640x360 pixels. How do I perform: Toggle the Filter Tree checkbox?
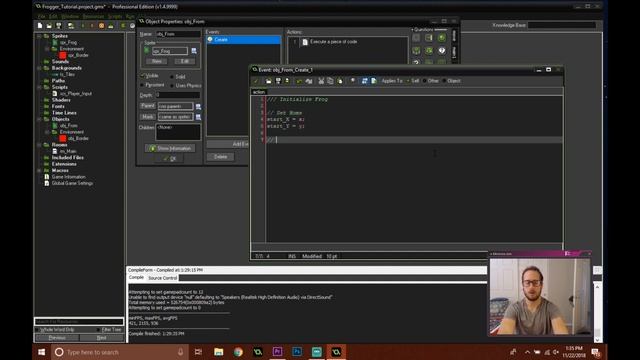click(x=98, y=329)
